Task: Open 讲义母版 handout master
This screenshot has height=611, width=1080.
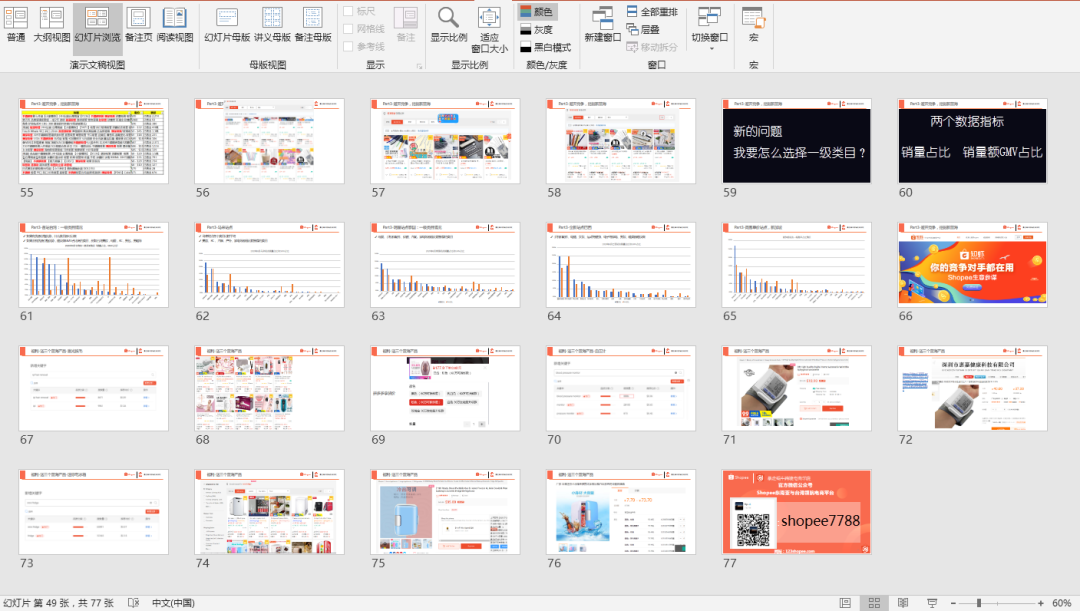Action: tap(273, 25)
